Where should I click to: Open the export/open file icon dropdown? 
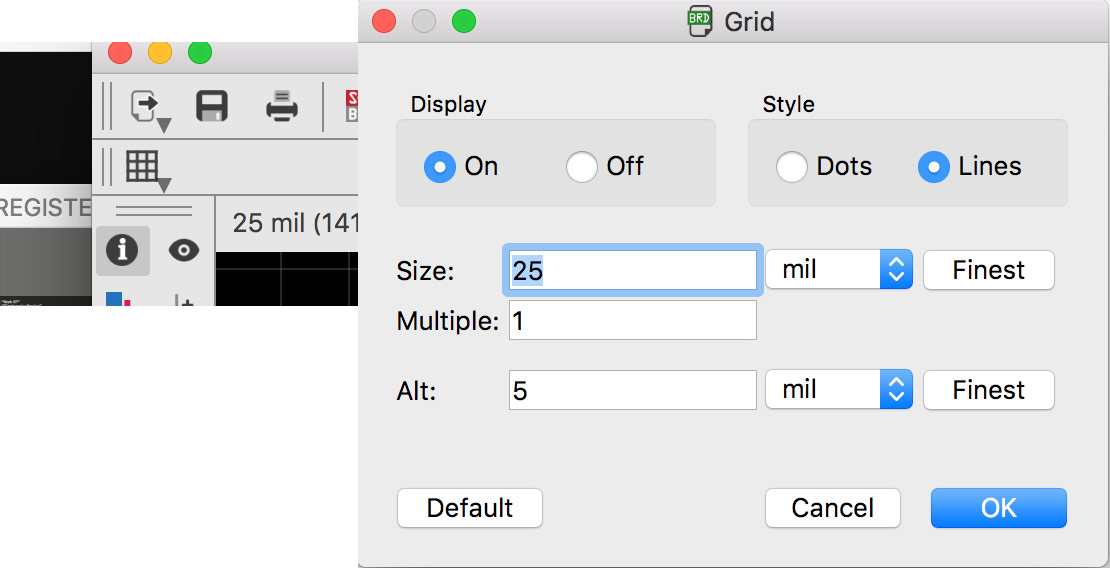pos(150,110)
